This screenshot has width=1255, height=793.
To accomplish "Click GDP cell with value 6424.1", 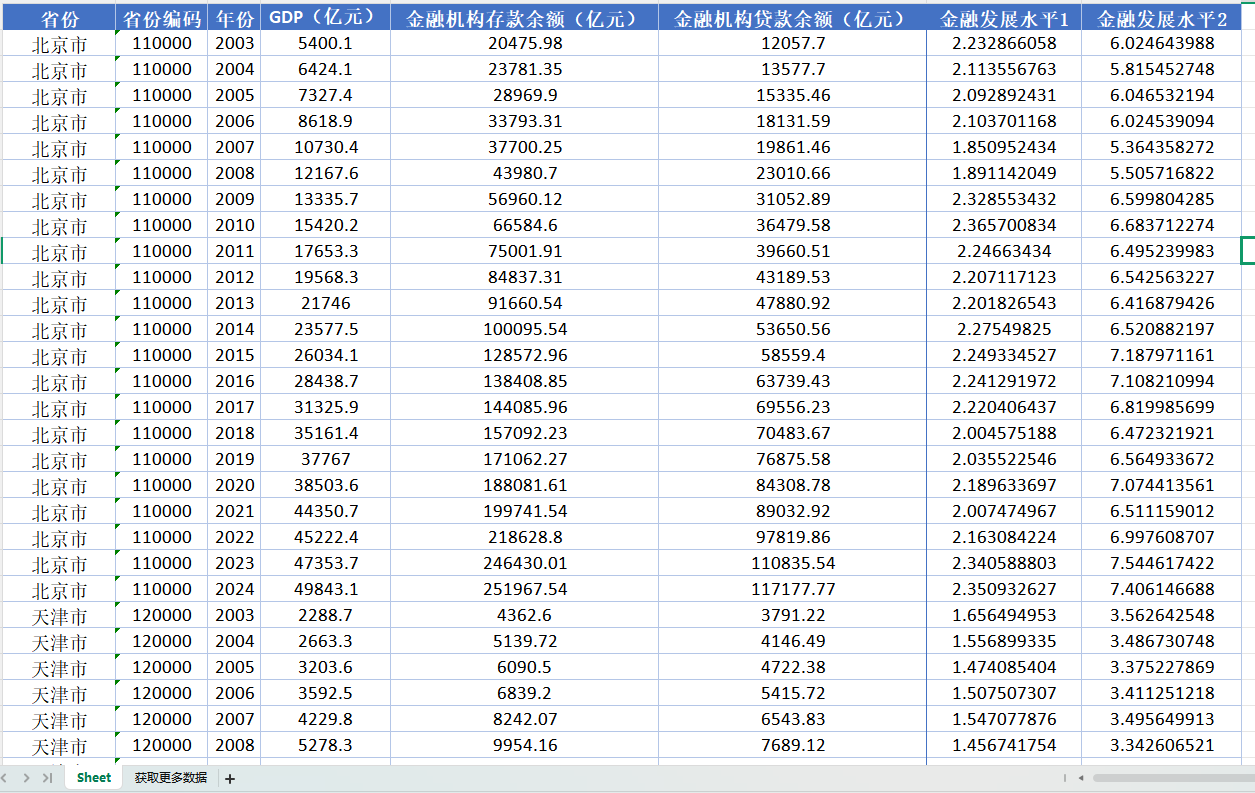I will [325, 70].
